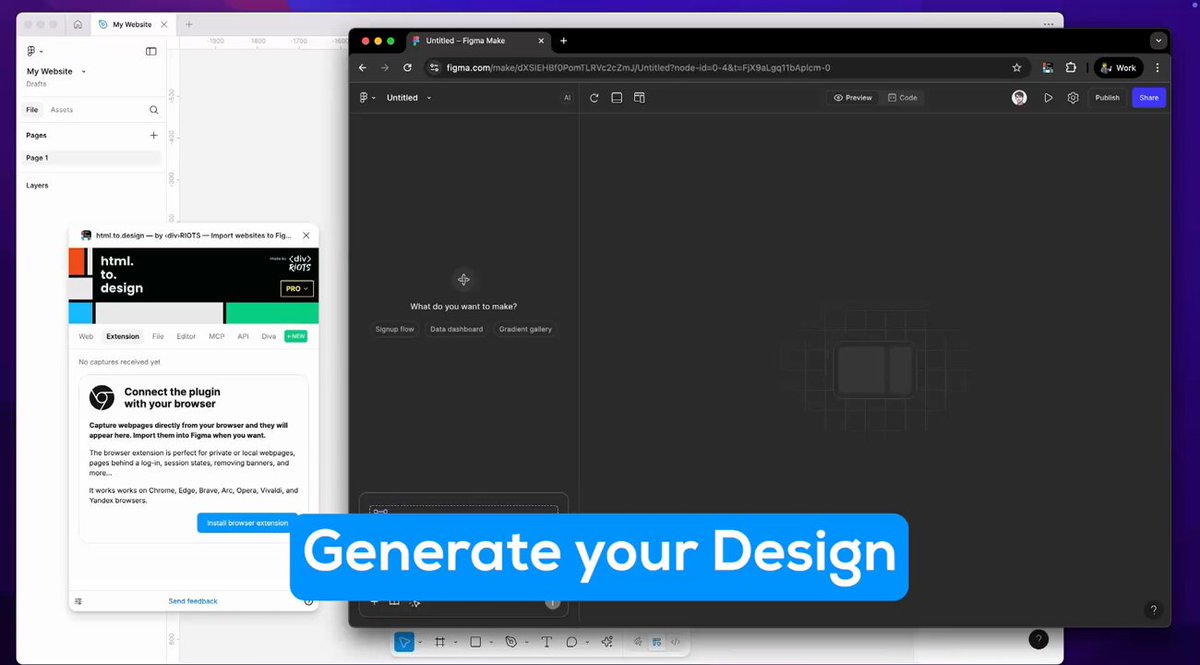Open Comment tool options dropdown arrow
Viewport: 1200px width, 665px height.
(587, 642)
